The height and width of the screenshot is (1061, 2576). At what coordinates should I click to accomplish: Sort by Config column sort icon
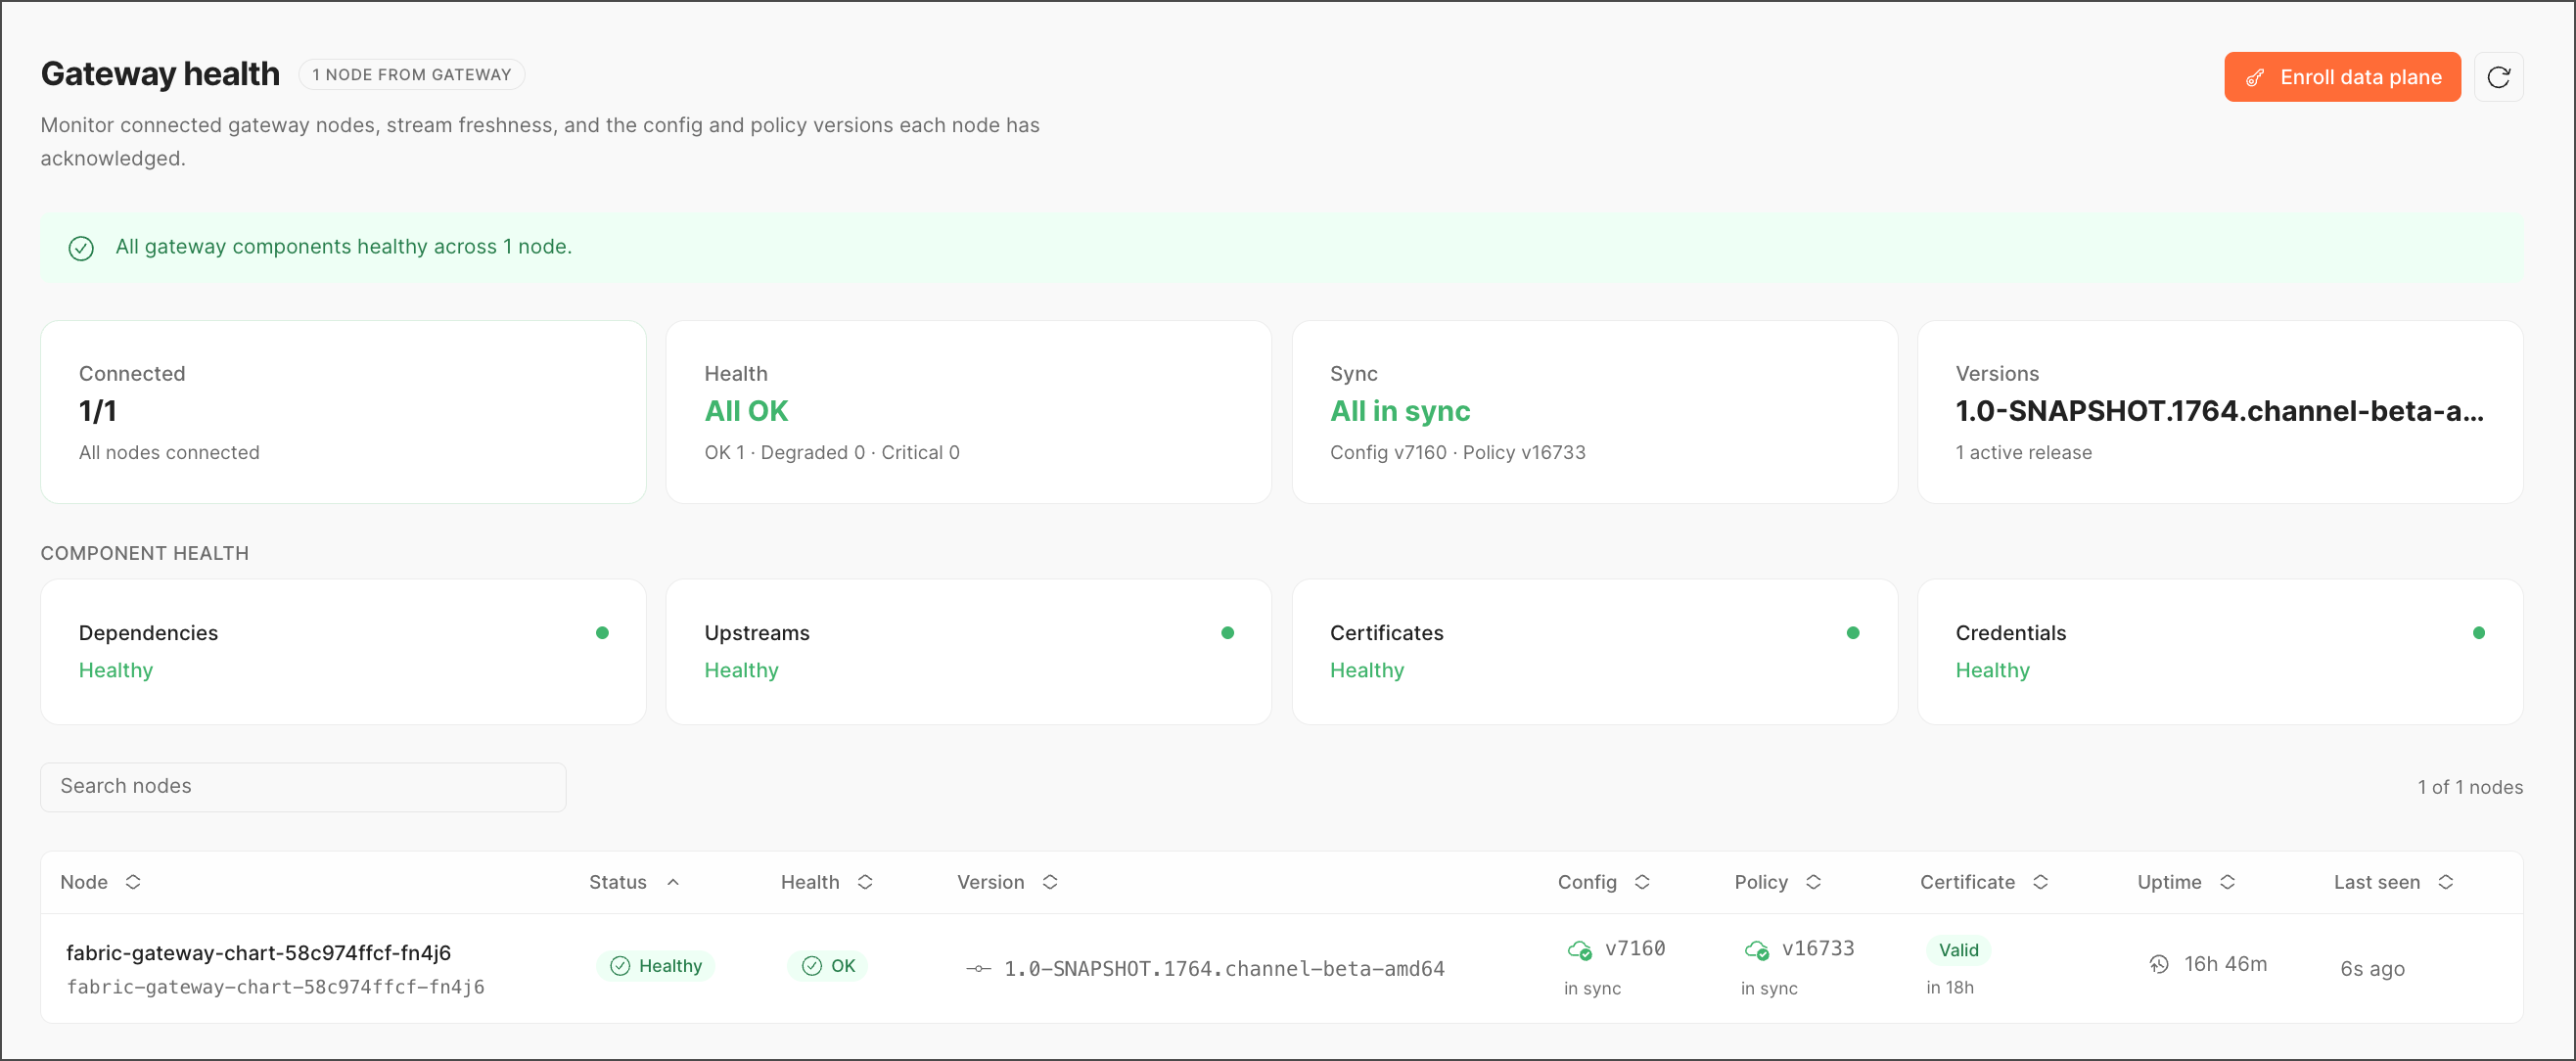click(x=1642, y=882)
